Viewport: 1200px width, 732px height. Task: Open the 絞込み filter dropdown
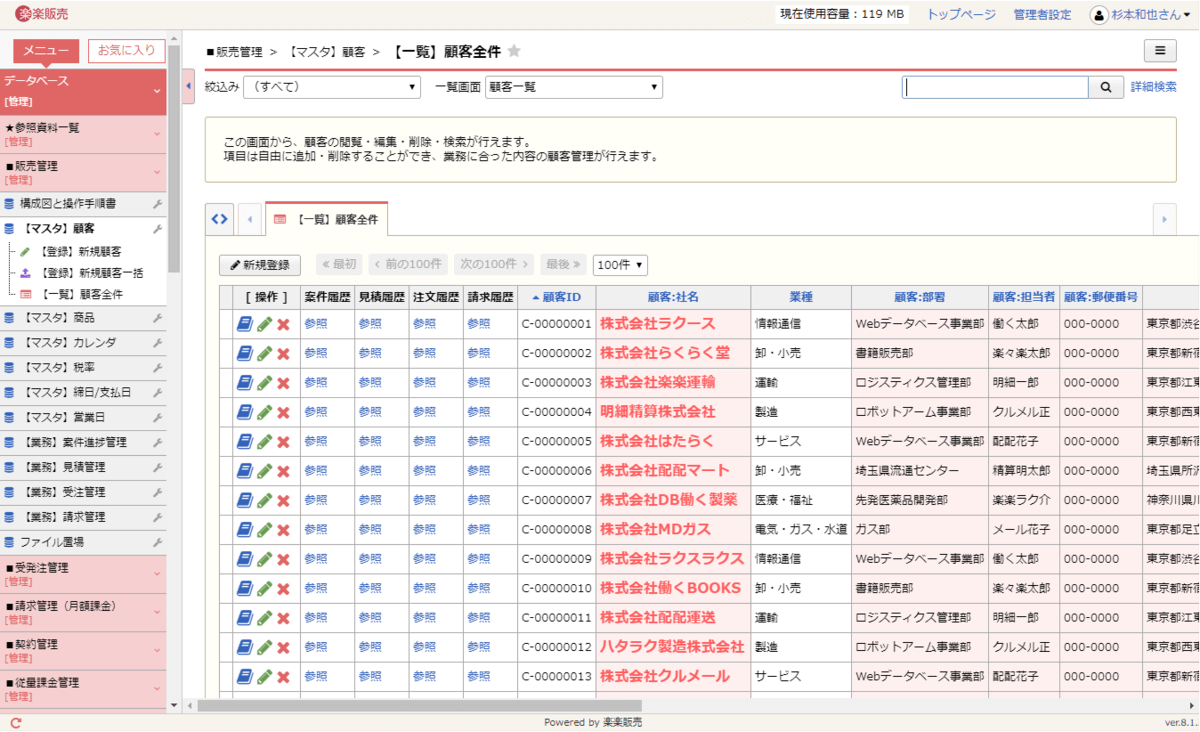332,87
